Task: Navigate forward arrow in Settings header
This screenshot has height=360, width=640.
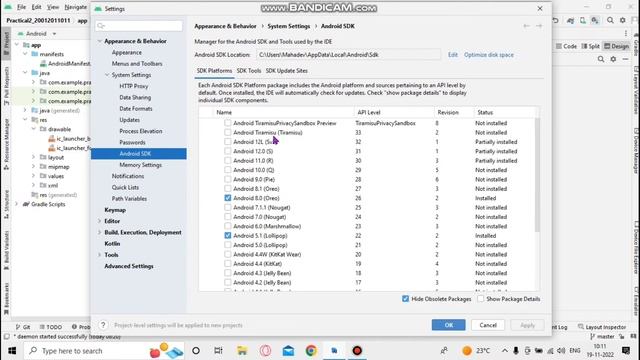Action: click(539, 26)
